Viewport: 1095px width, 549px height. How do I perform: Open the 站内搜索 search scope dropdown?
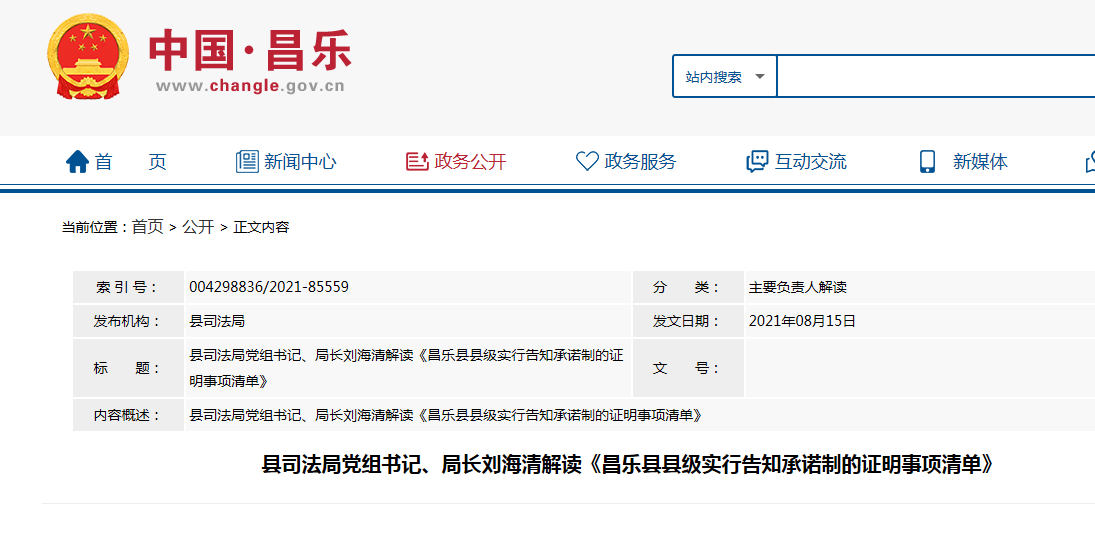pyautogui.click(x=724, y=77)
